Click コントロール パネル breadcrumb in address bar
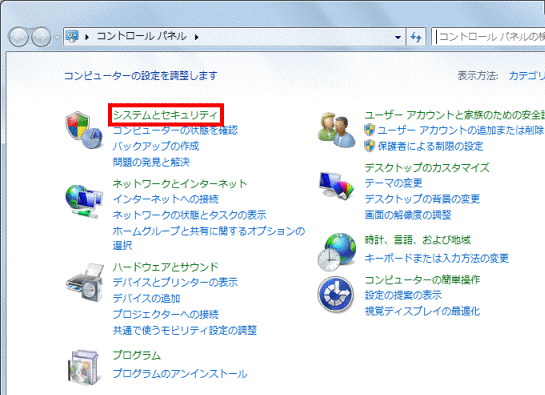The height and width of the screenshot is (395, 545). coord(142,36)
